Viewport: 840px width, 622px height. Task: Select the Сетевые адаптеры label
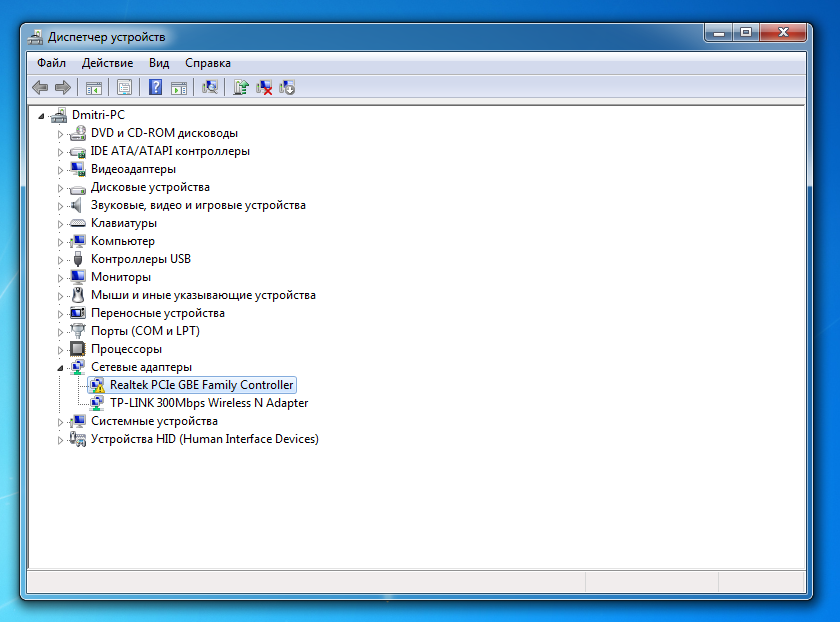pyautogui.click(x=141, y=367)
